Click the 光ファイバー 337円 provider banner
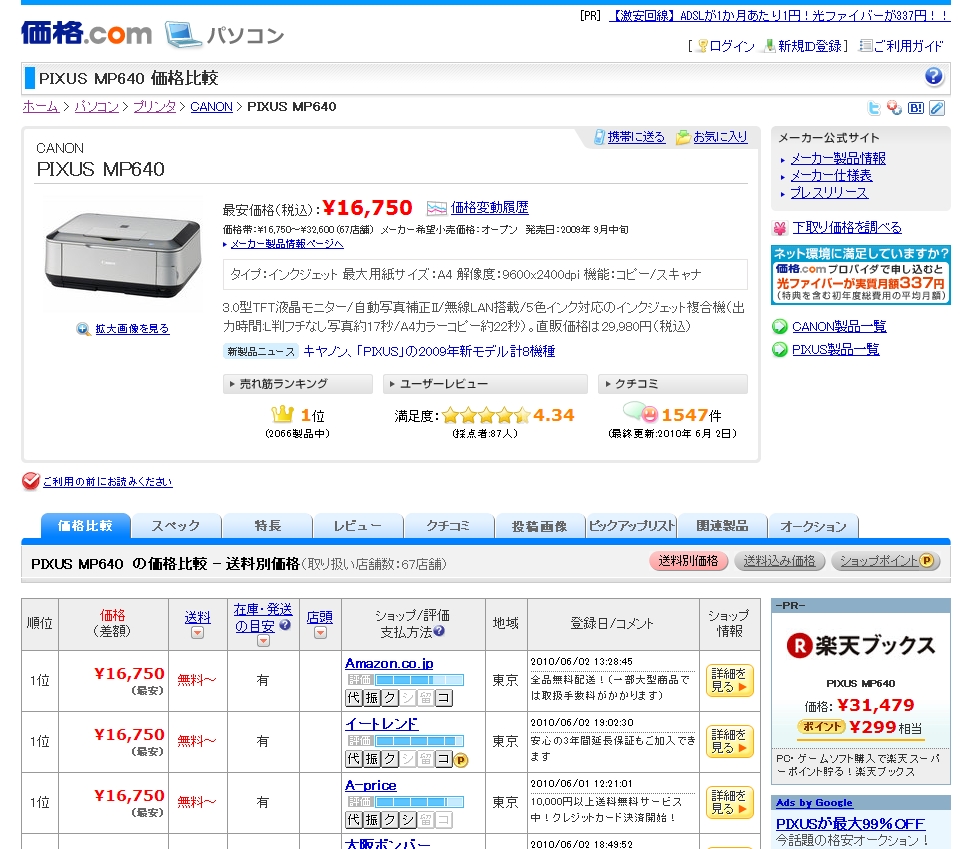This screenshot has width=973, height=849. [861, 274]
